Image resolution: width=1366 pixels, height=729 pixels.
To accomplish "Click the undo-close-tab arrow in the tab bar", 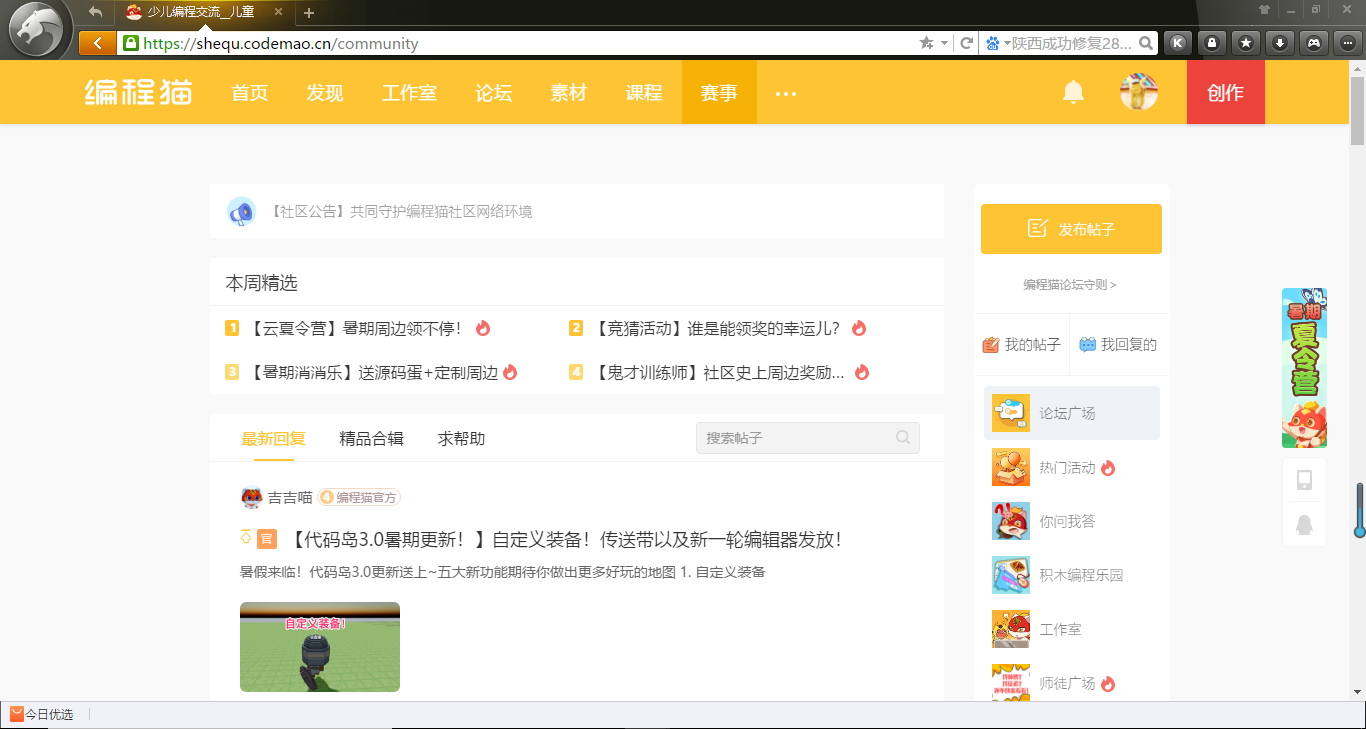I will pos(96,12).
